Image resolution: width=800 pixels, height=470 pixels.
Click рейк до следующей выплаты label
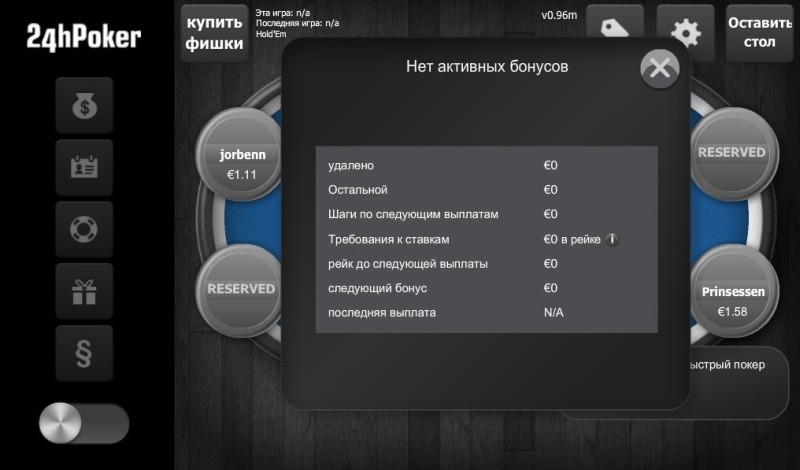click(x=408, y=264)
